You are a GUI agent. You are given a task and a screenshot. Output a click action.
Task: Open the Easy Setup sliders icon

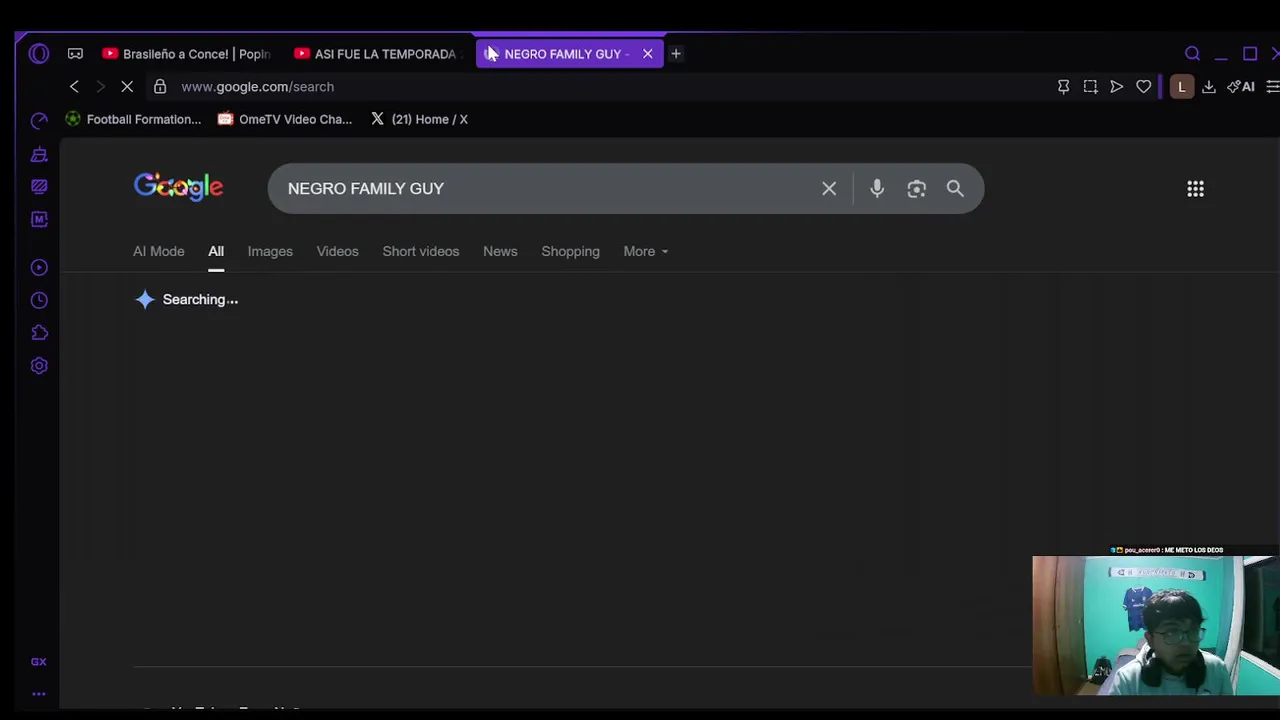click(1272, 87)
